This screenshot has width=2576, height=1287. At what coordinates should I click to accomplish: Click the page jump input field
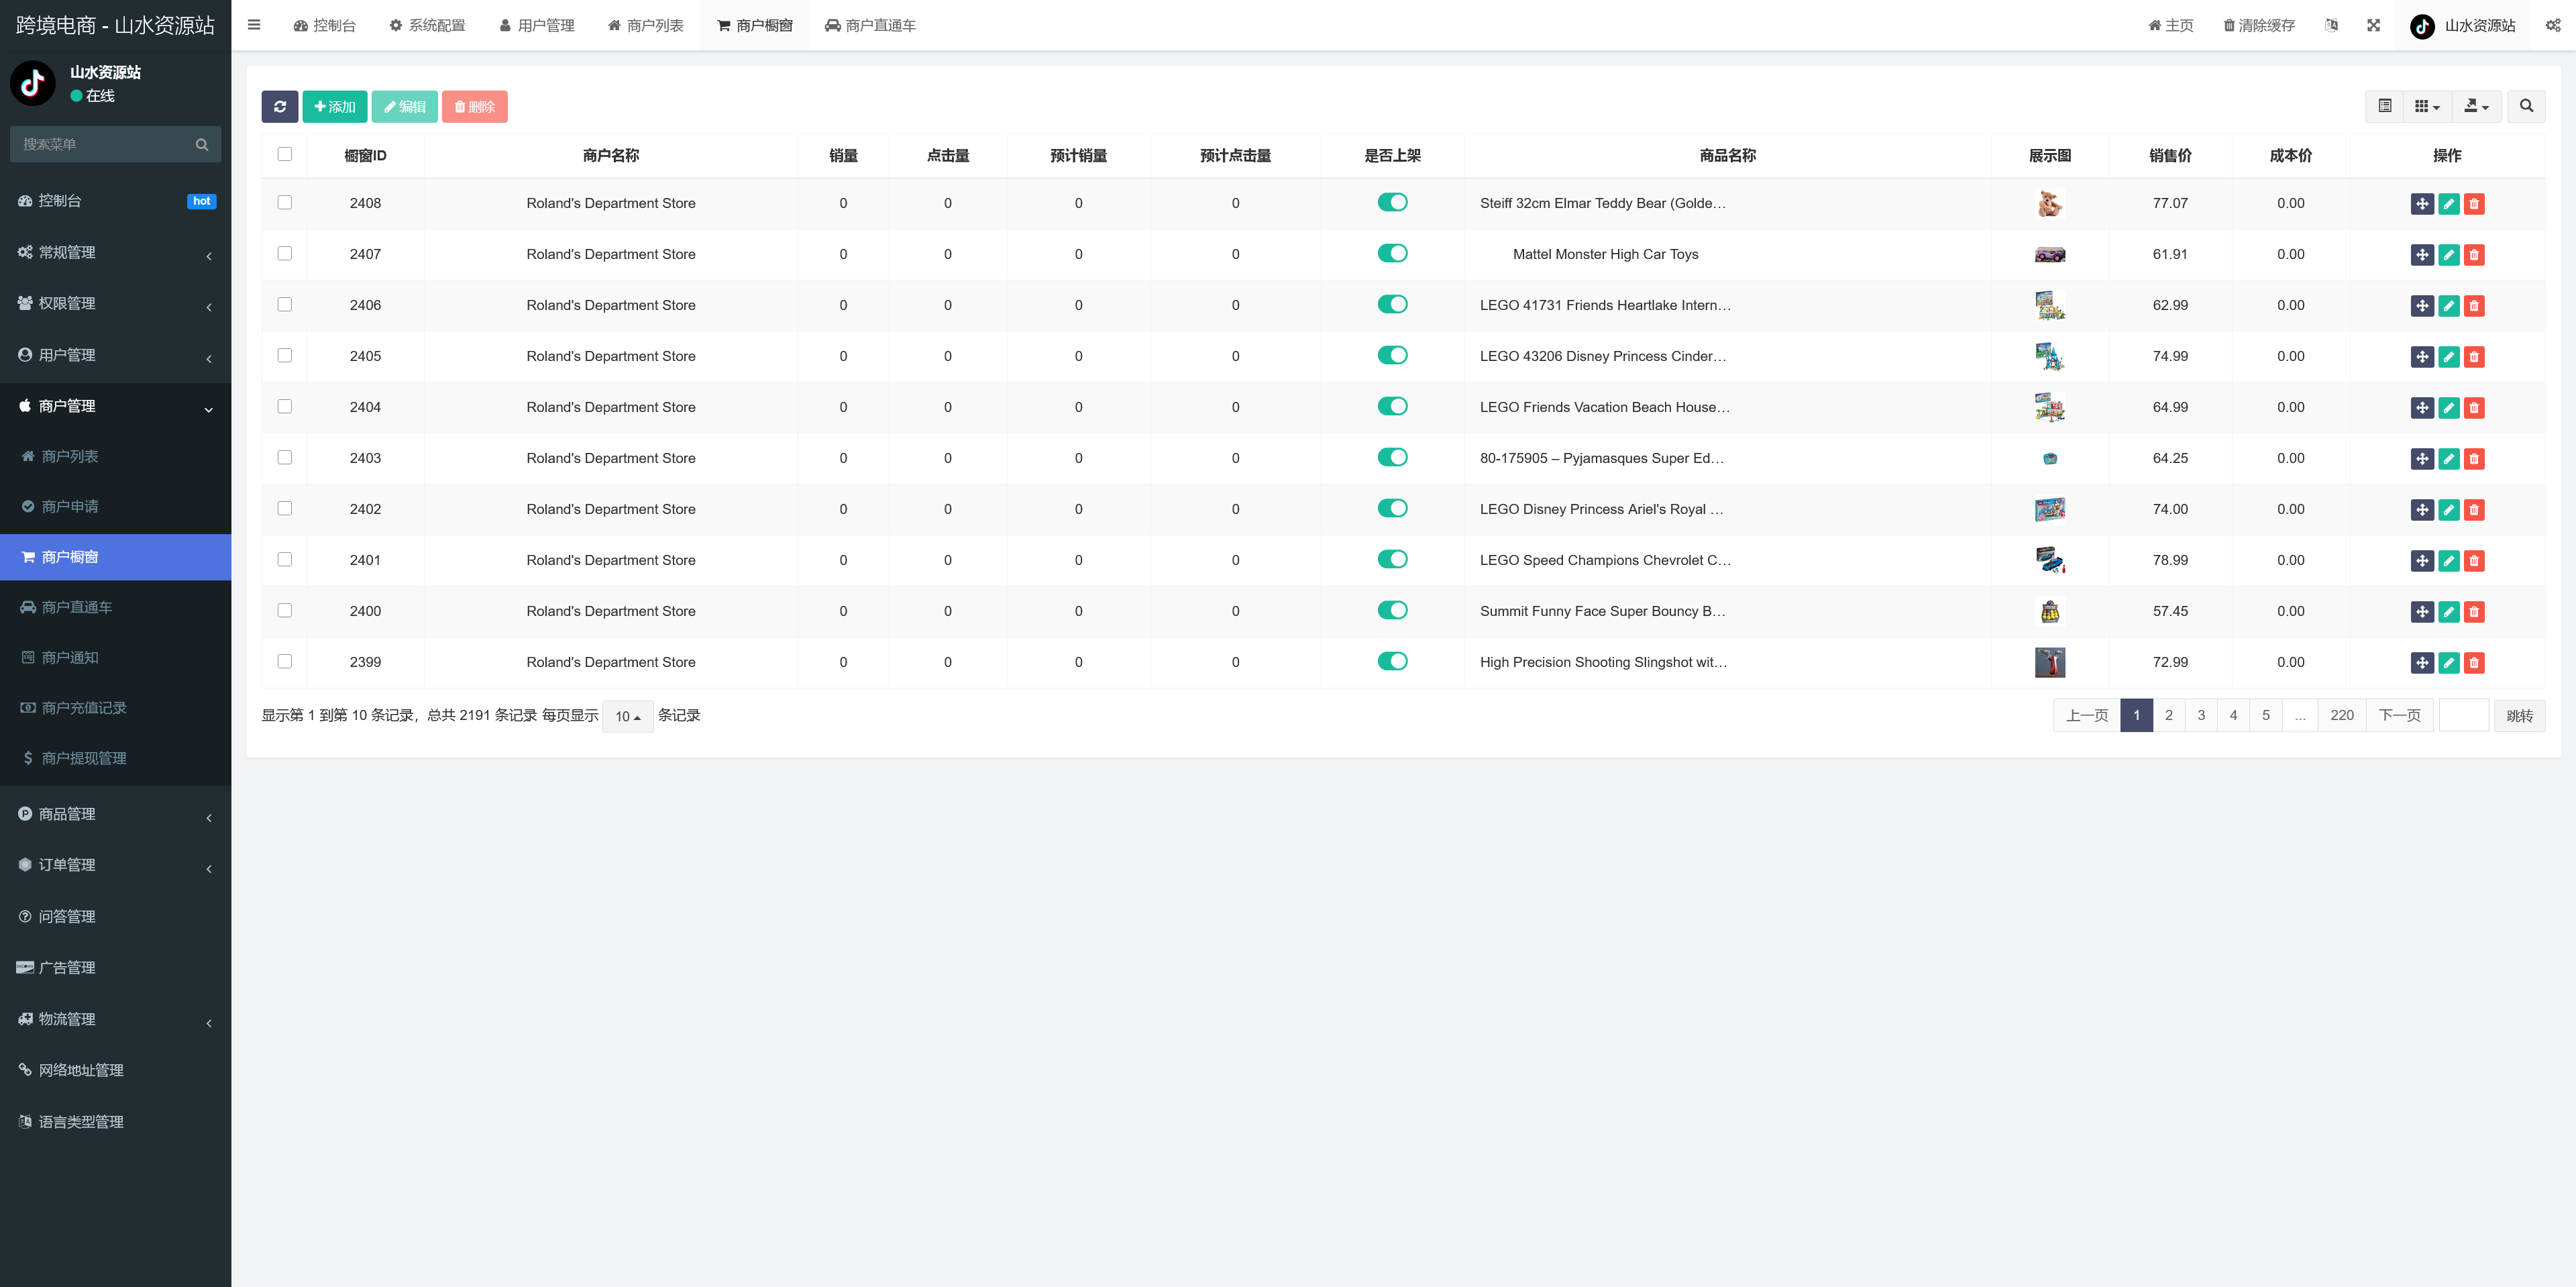click(x=2463, y=715)
